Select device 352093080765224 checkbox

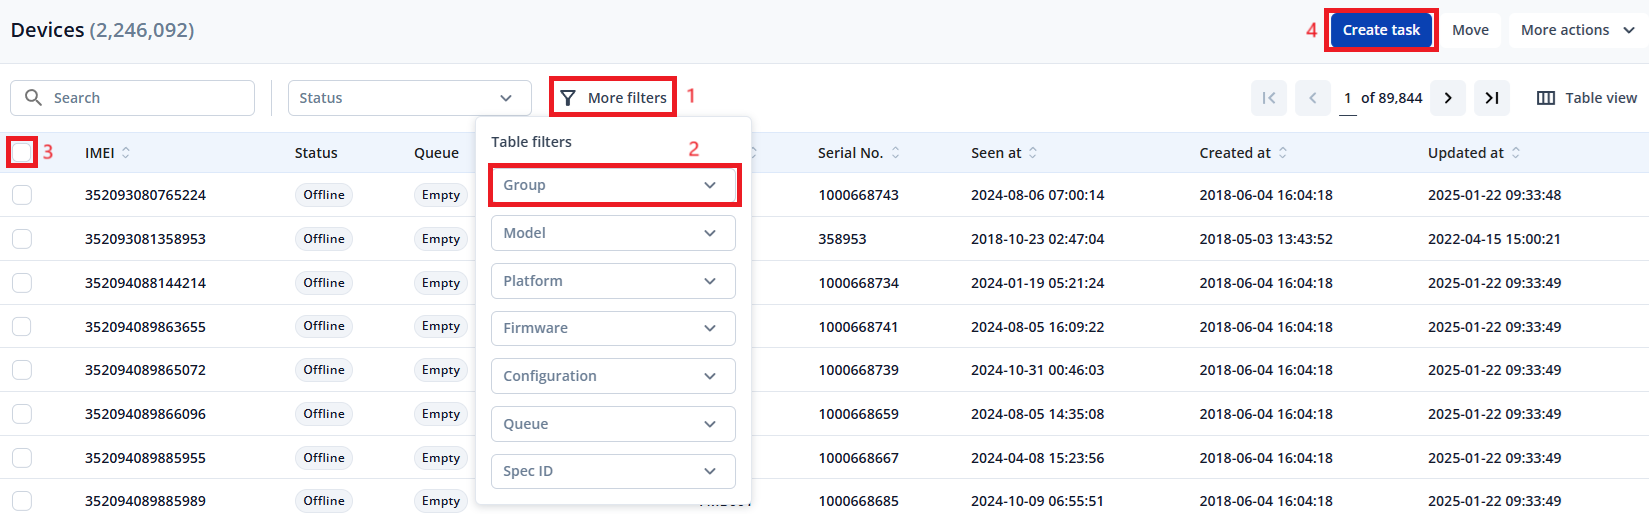click(22, 195)
